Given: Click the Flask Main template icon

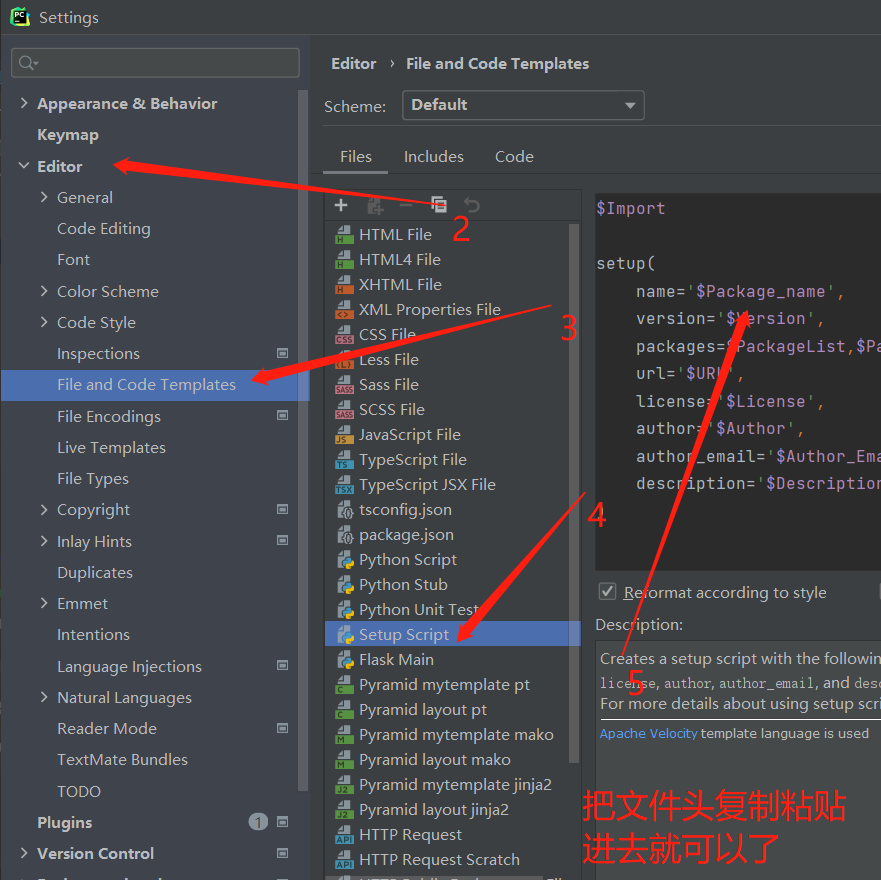Looking at the screenshot, I should click(344, 660).
